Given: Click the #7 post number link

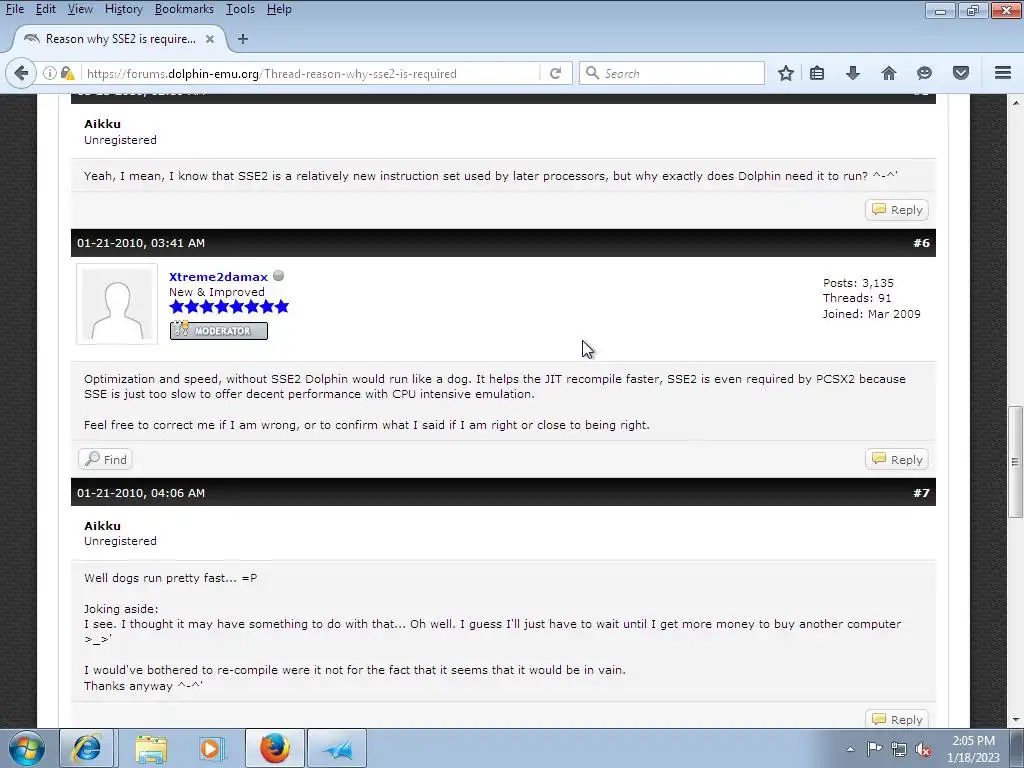Looking at the screenshot, I should (x=921, y=493).
